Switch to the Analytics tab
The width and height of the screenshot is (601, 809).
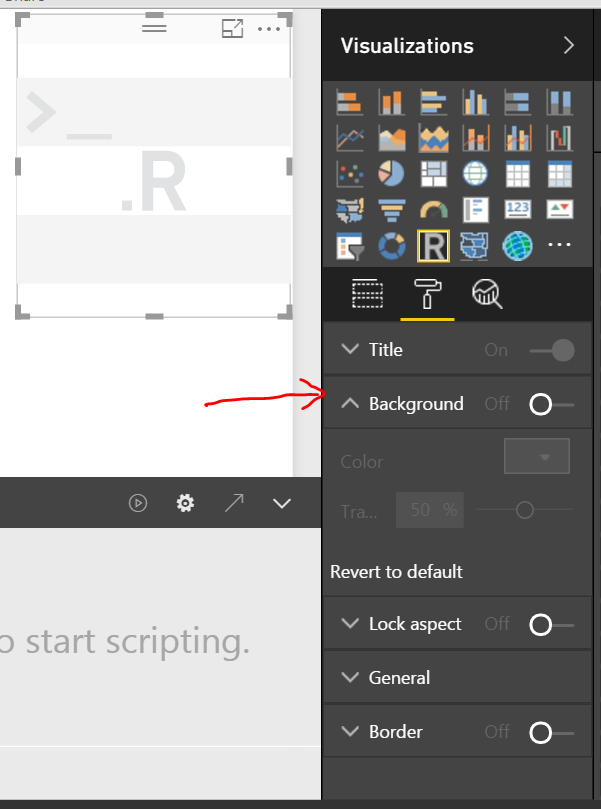point(487,294)
